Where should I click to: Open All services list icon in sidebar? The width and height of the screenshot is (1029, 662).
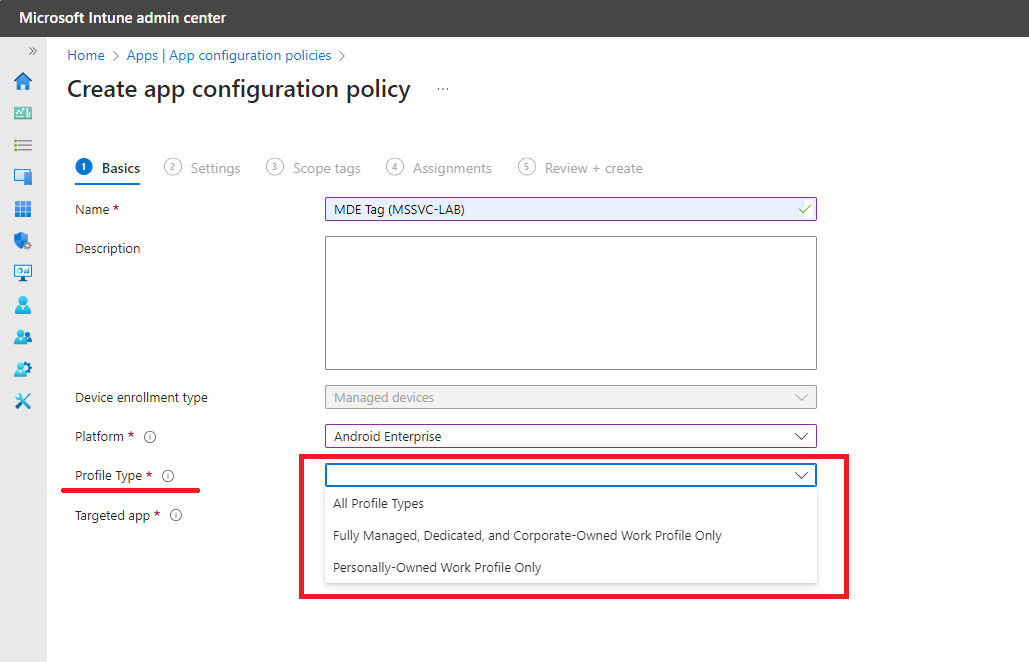[23, 145]
